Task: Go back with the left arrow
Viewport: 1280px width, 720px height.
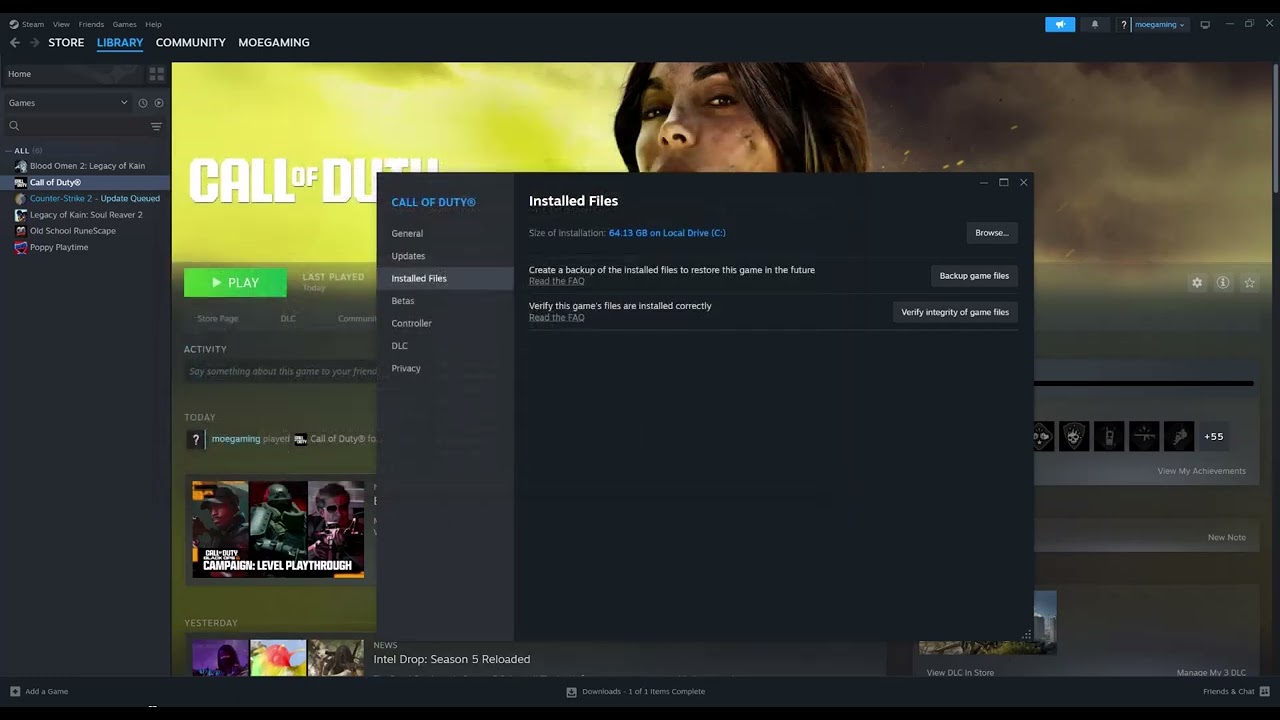Action: coord(14,43)
